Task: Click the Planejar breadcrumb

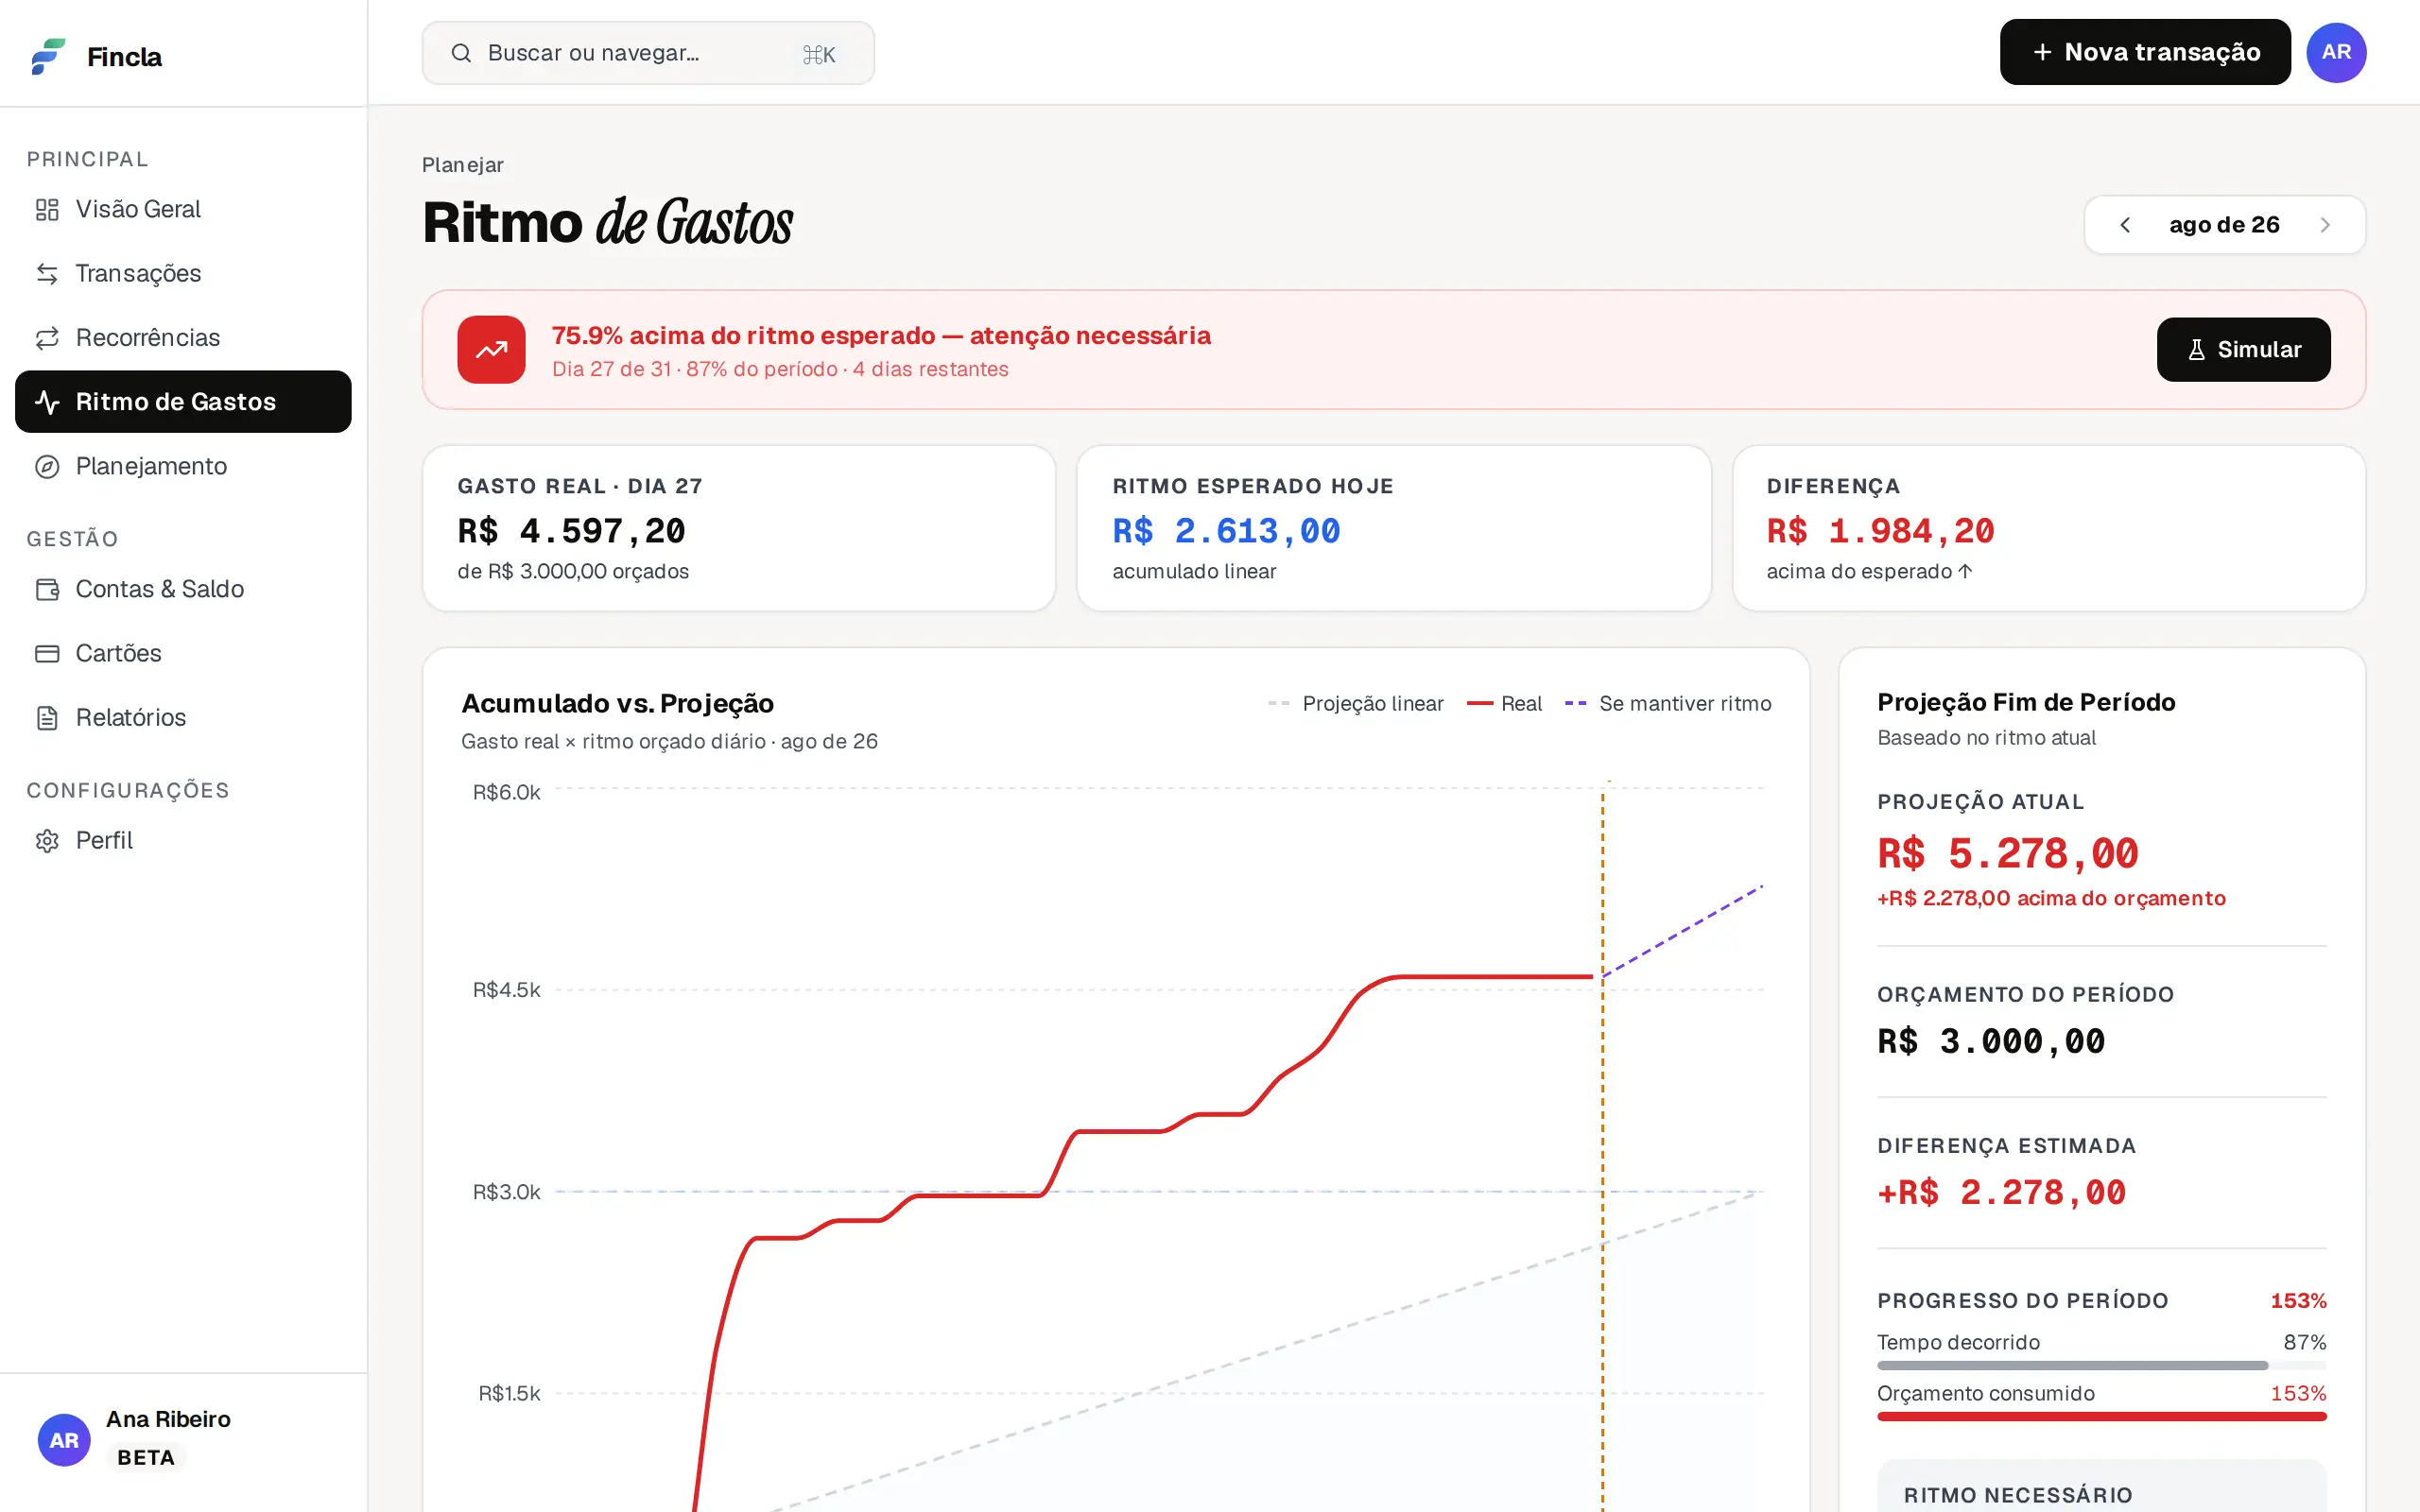Action: click(463, 165)
